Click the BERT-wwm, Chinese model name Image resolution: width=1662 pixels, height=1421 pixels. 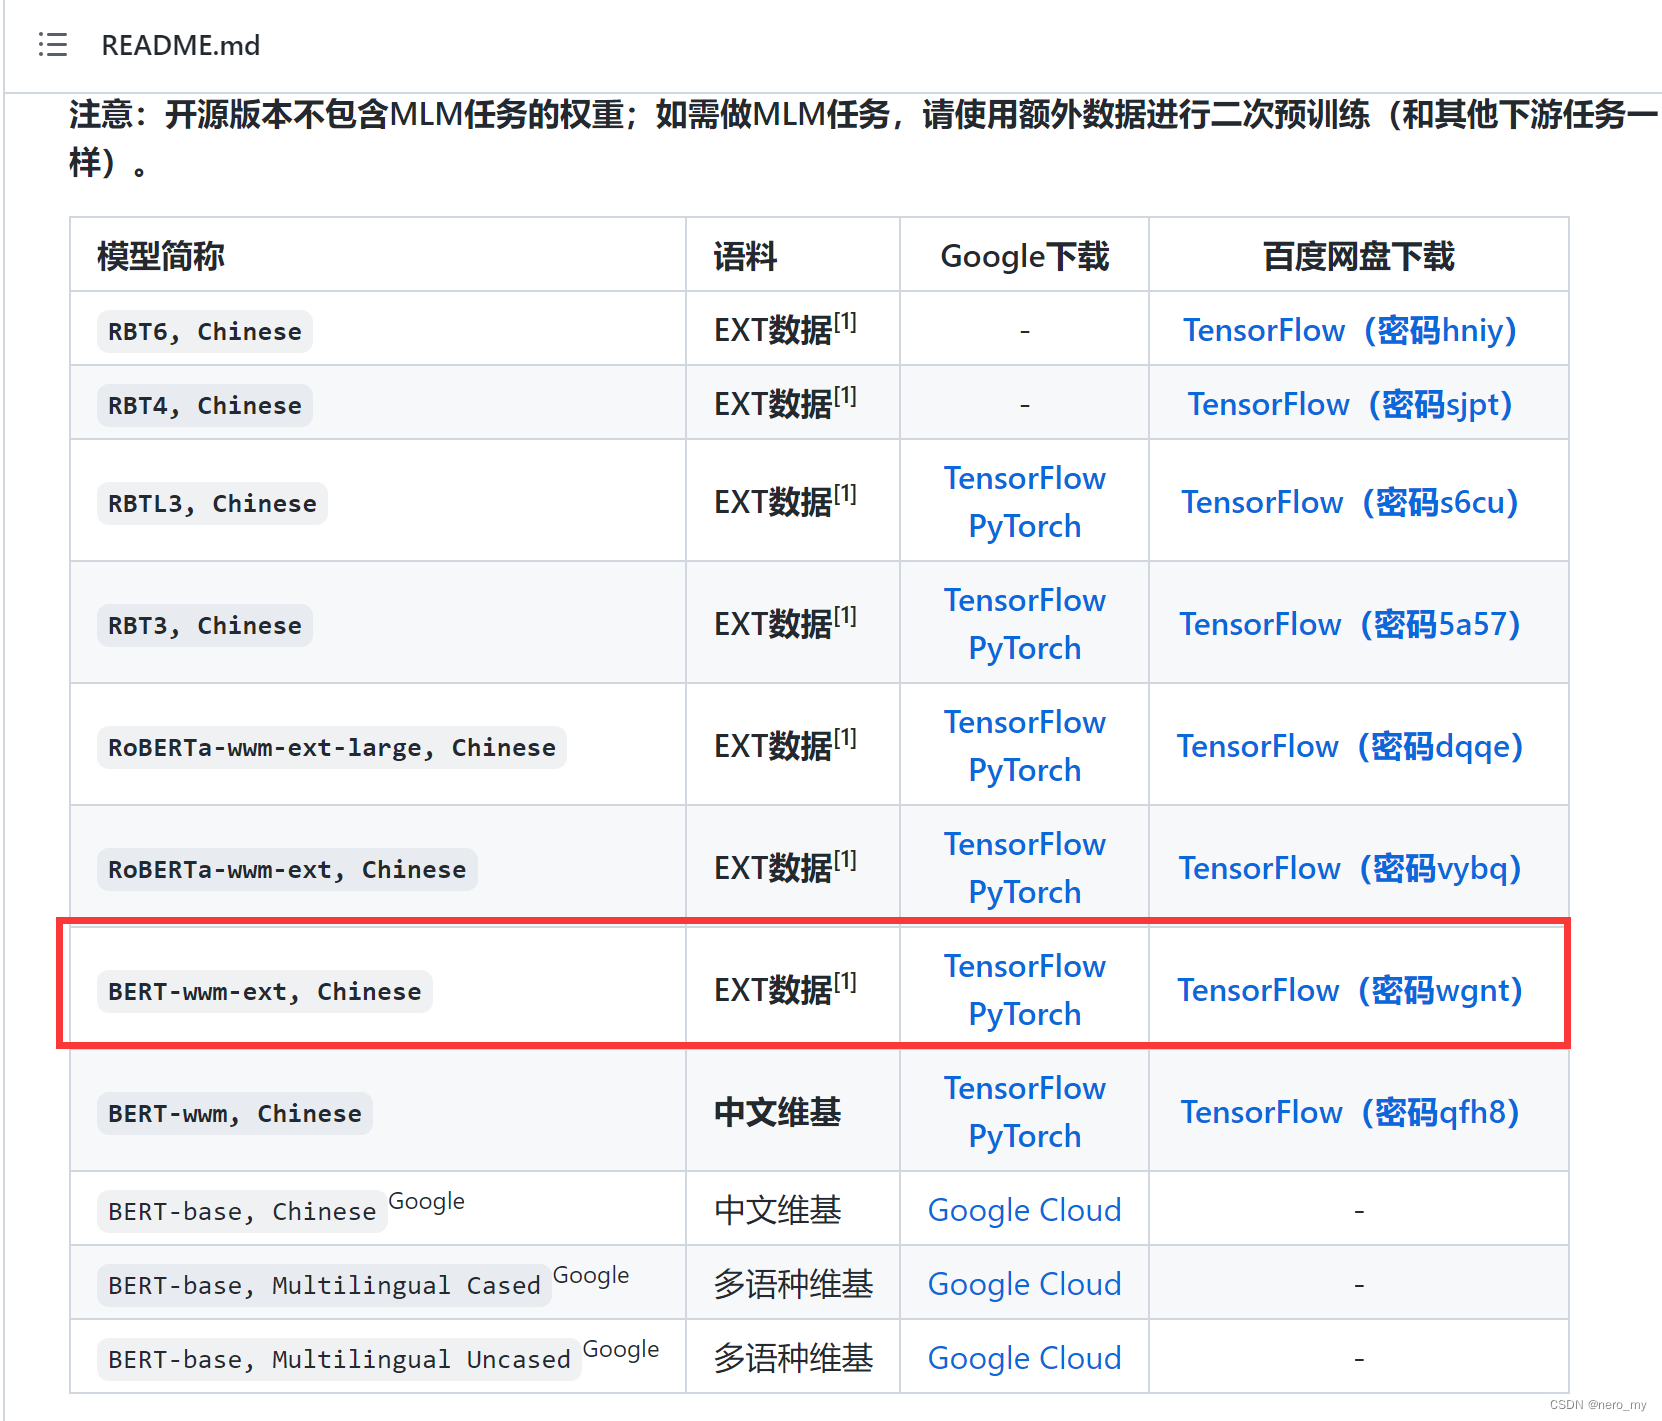pos(235,1114)
